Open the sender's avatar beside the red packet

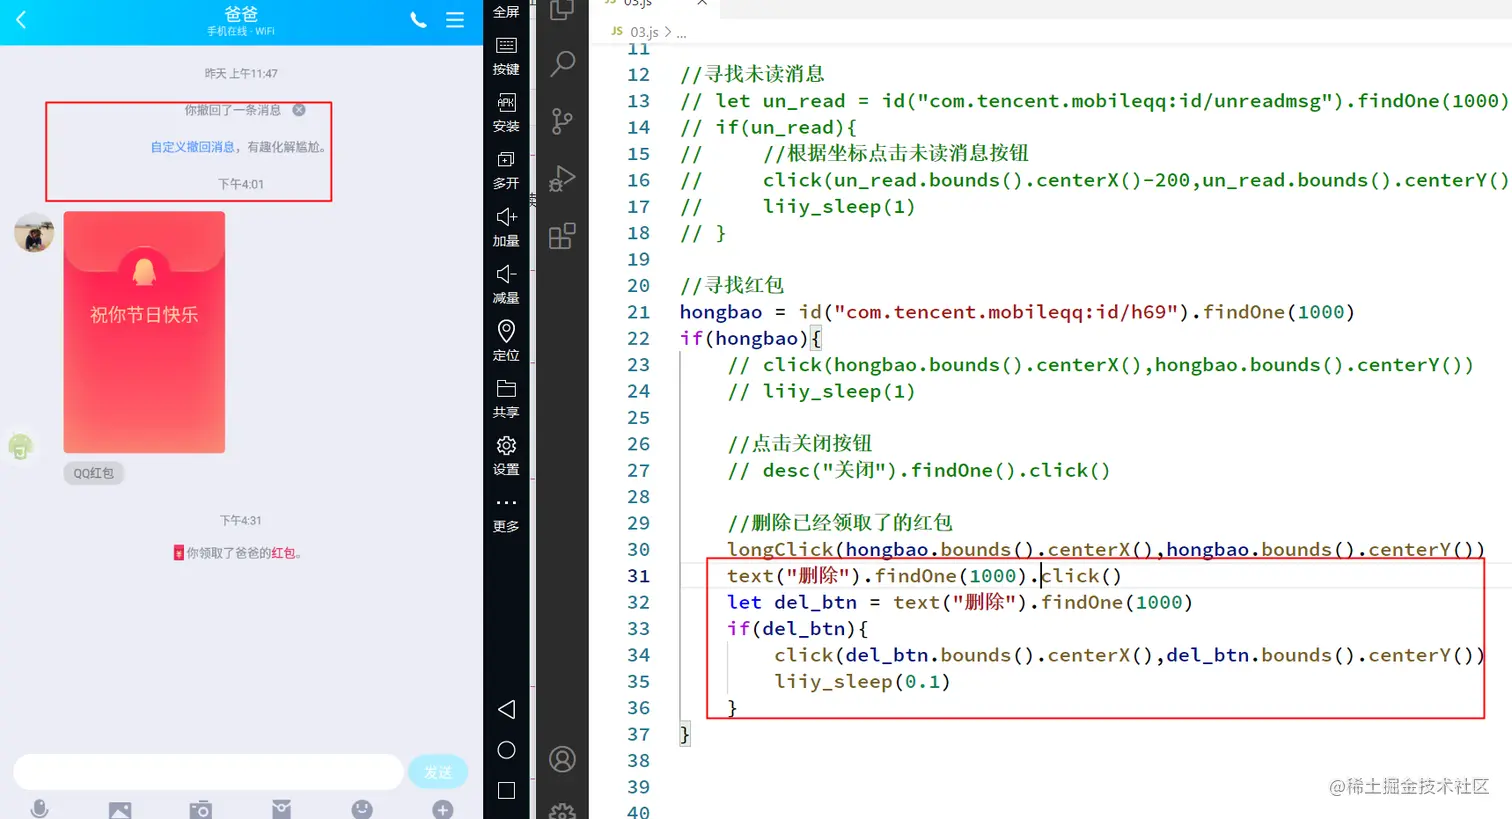34,232
